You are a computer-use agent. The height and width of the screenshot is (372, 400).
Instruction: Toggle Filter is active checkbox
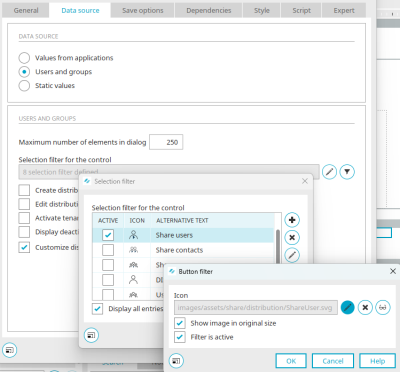pos(180,337)
